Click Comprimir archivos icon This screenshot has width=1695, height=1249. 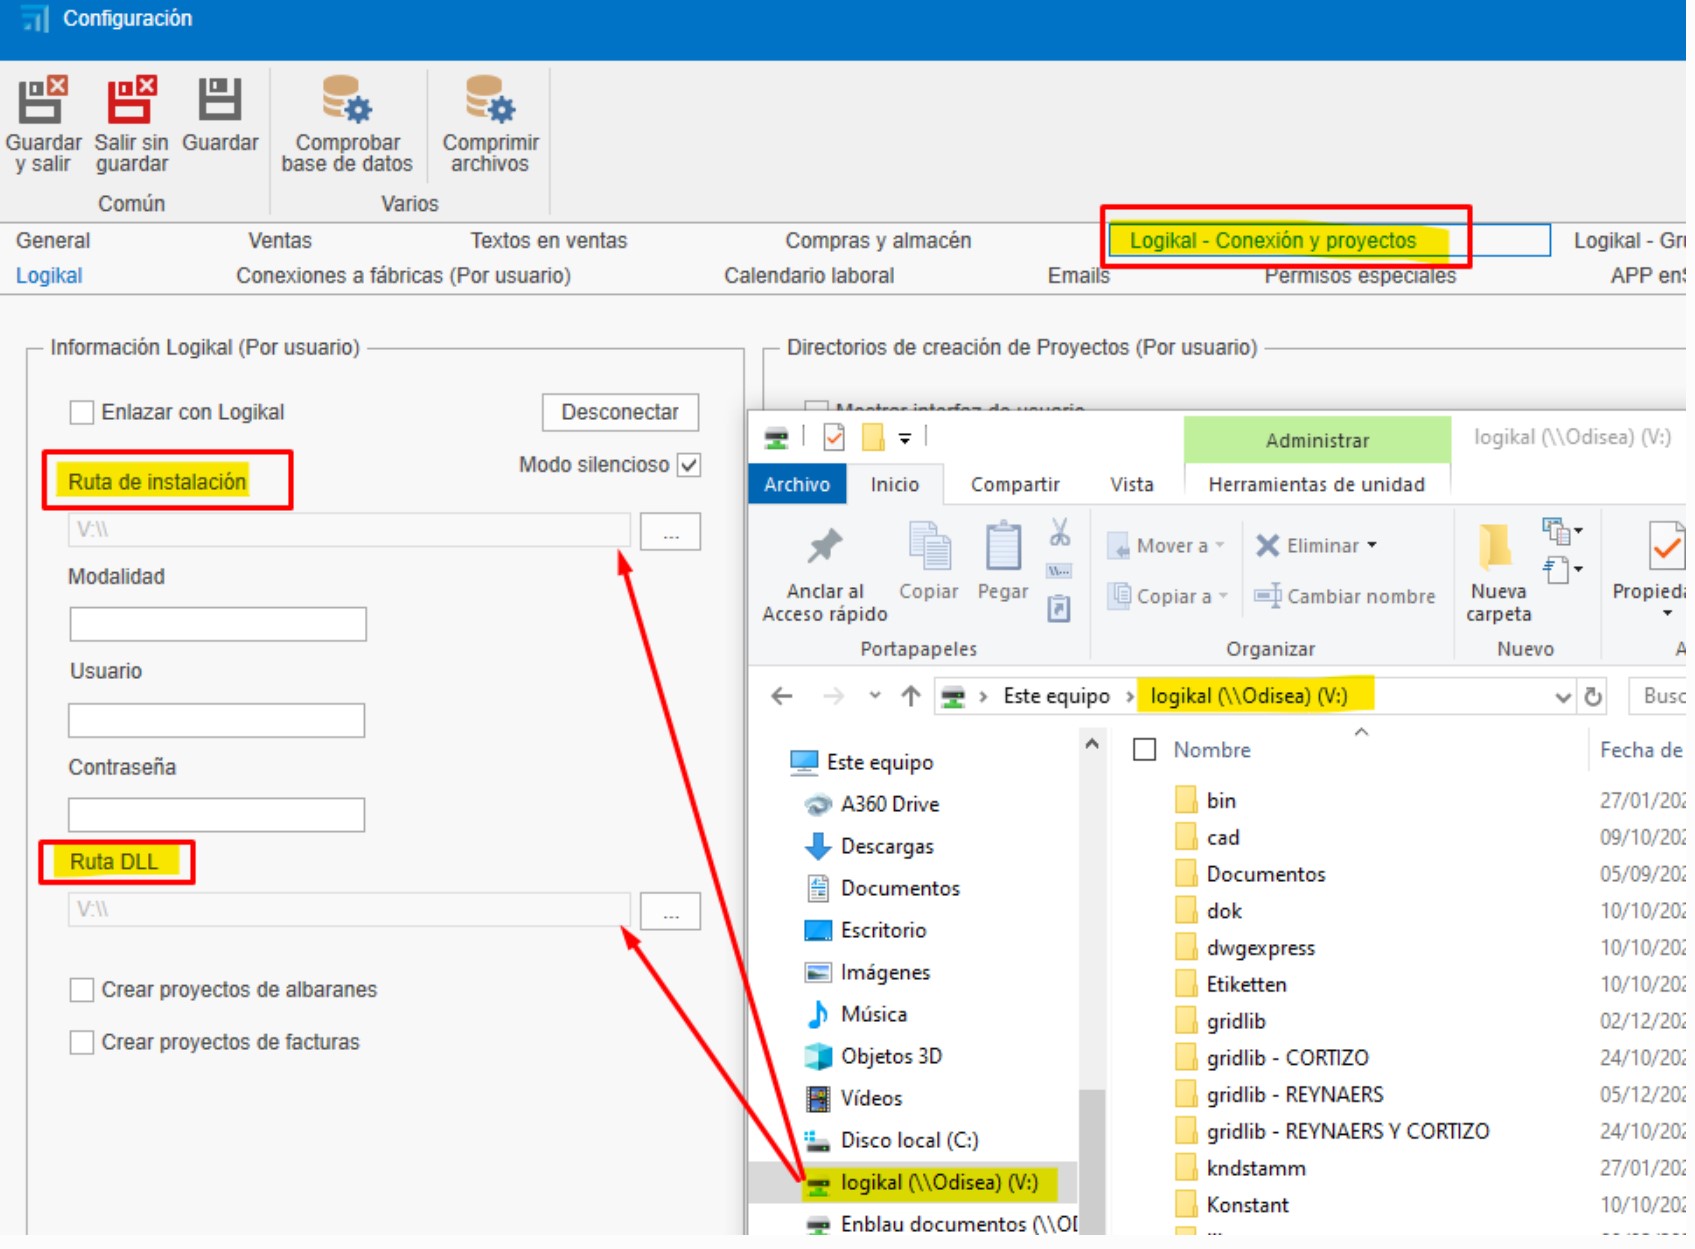[x=490, y=100]
